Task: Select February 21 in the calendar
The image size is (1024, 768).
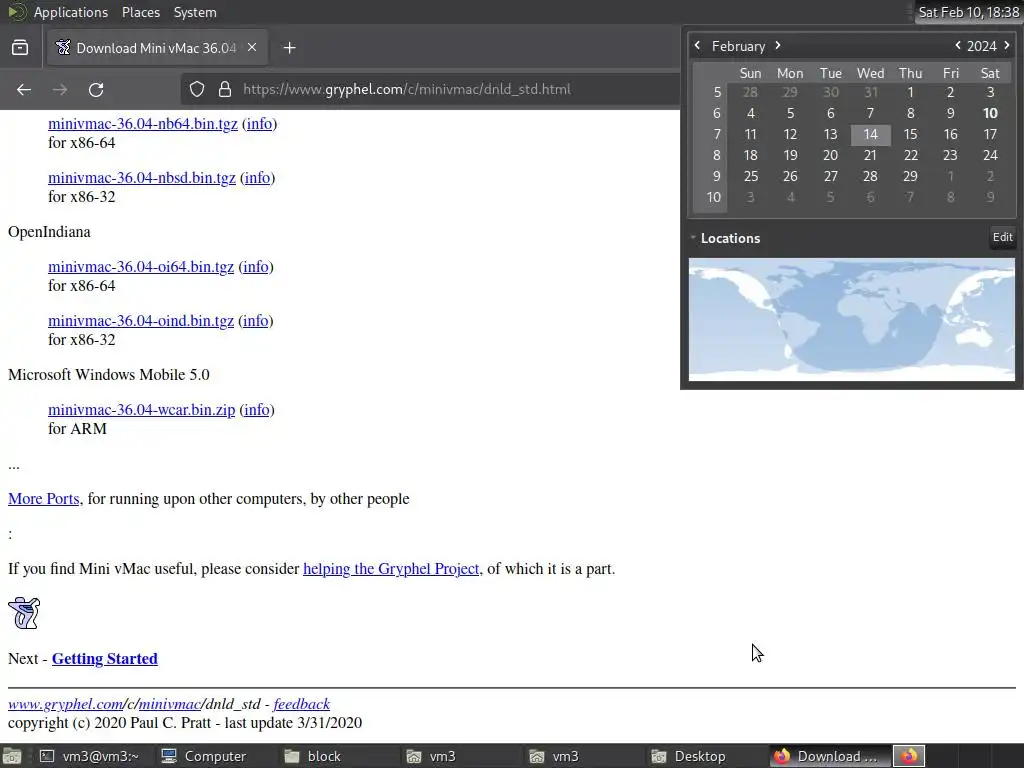Action: coord(871,155)
